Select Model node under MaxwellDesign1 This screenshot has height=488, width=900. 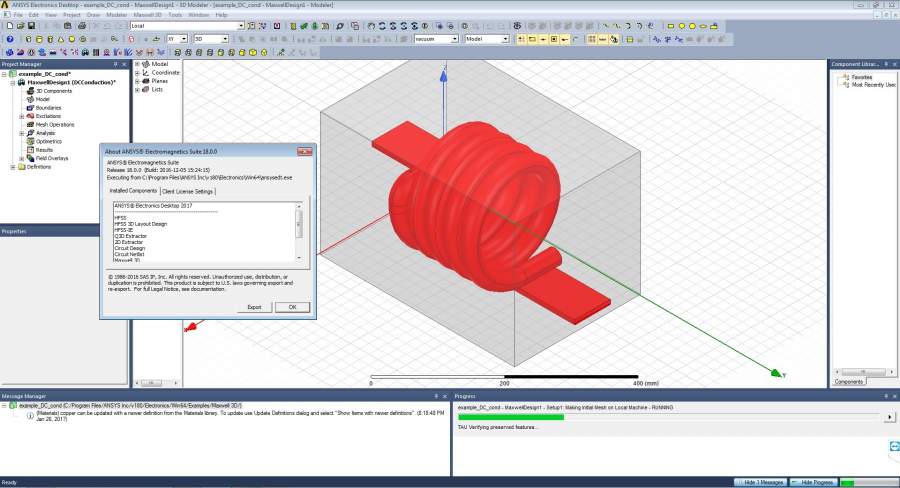point(42,99)
